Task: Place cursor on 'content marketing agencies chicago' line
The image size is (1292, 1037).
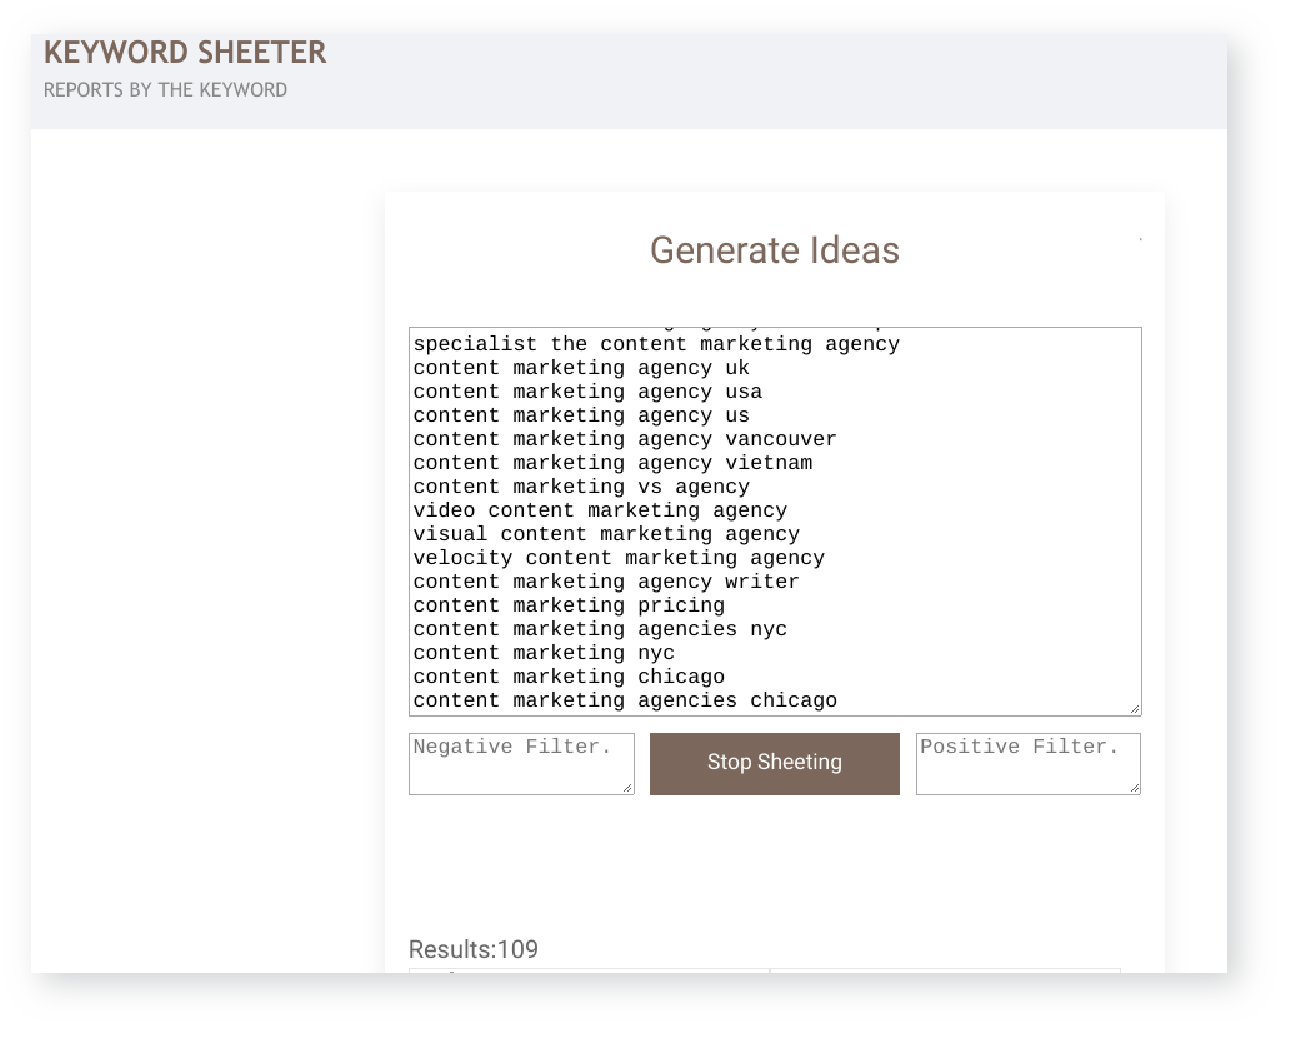Action: tap(624, 701)
